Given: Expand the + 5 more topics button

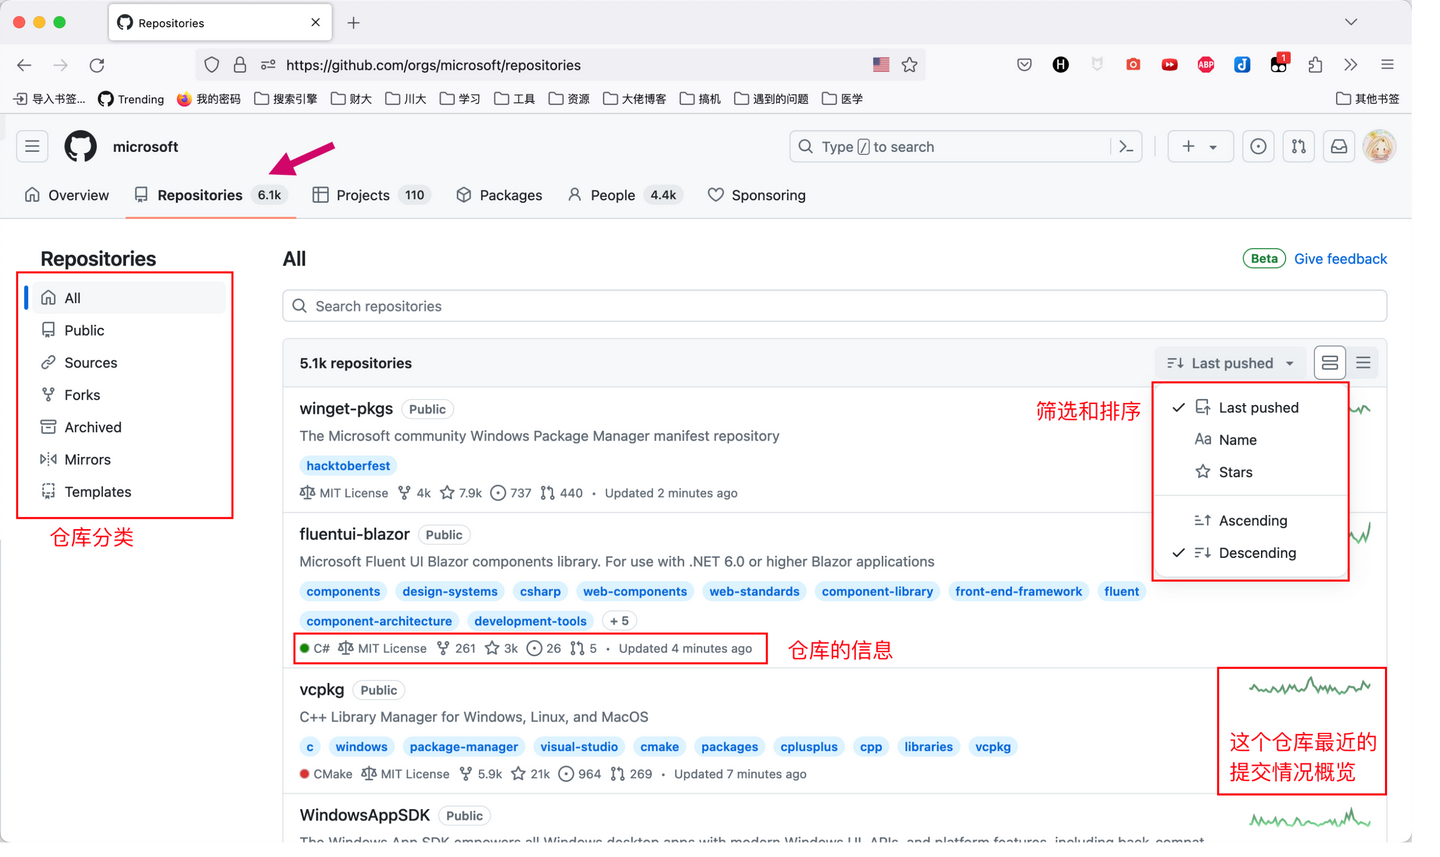Looking at the screenshot, I should (x=619, y=621).
